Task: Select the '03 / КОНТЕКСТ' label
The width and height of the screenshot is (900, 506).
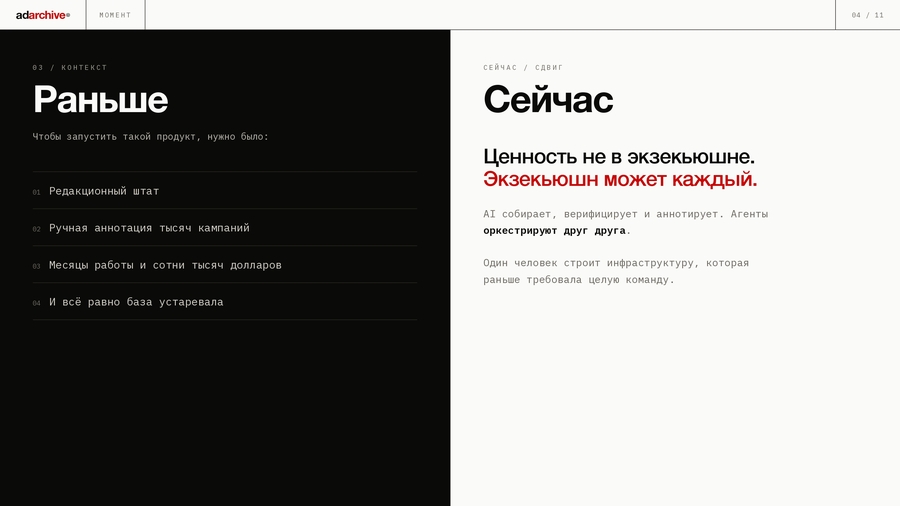Action: click(70, 67)
